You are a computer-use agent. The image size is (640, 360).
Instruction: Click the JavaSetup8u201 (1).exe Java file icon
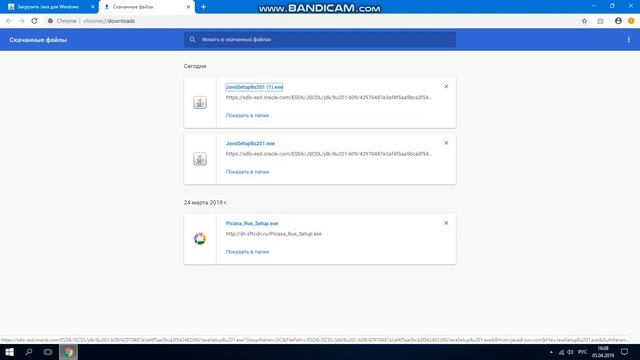pos(200,102)
